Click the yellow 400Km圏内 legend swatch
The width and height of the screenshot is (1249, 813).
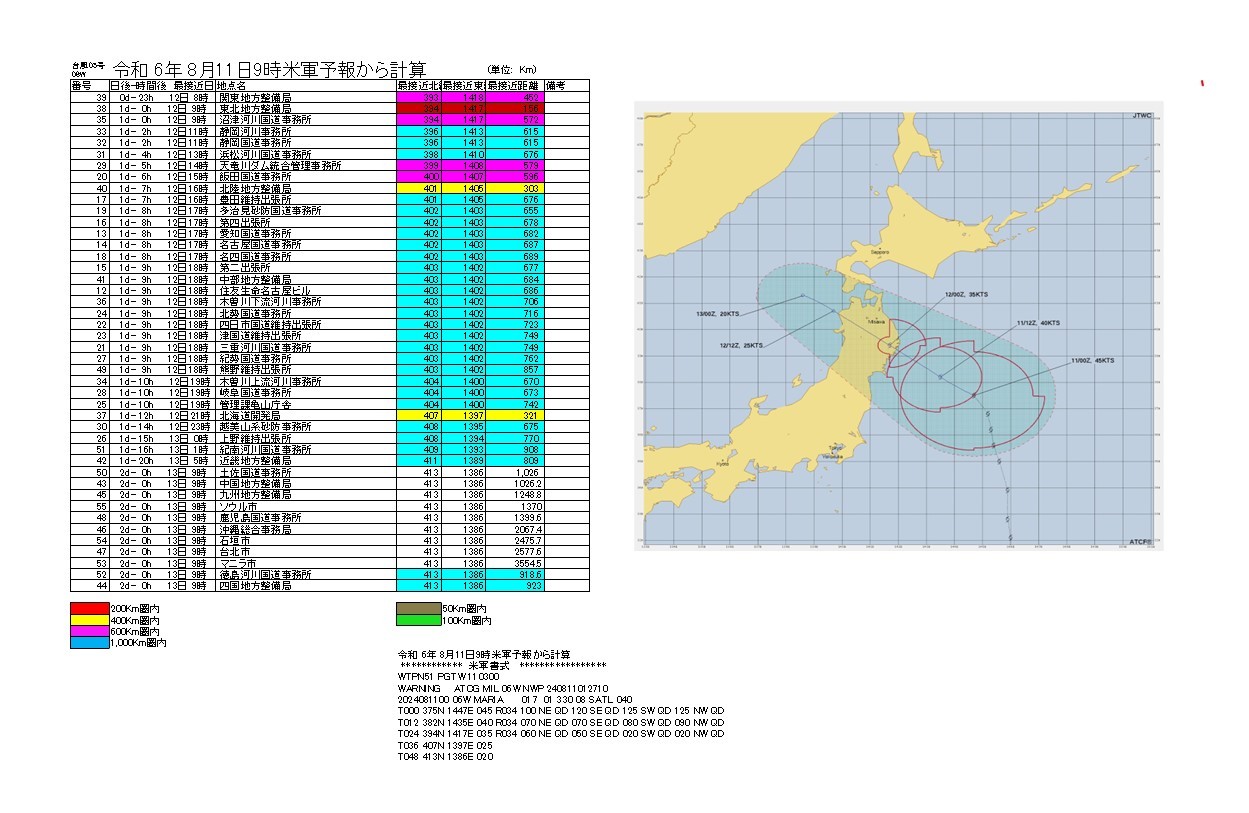89,620
